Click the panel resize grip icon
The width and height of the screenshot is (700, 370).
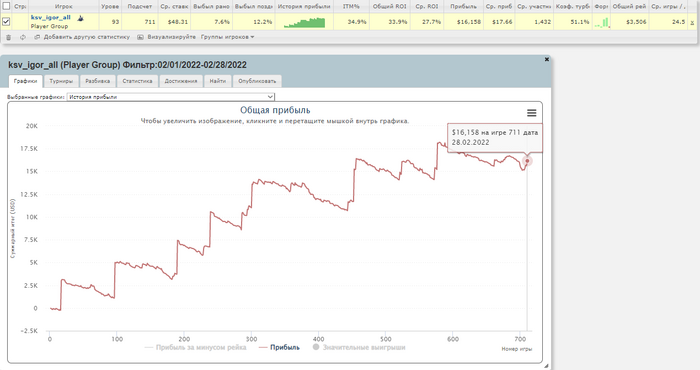pos(546,366)
